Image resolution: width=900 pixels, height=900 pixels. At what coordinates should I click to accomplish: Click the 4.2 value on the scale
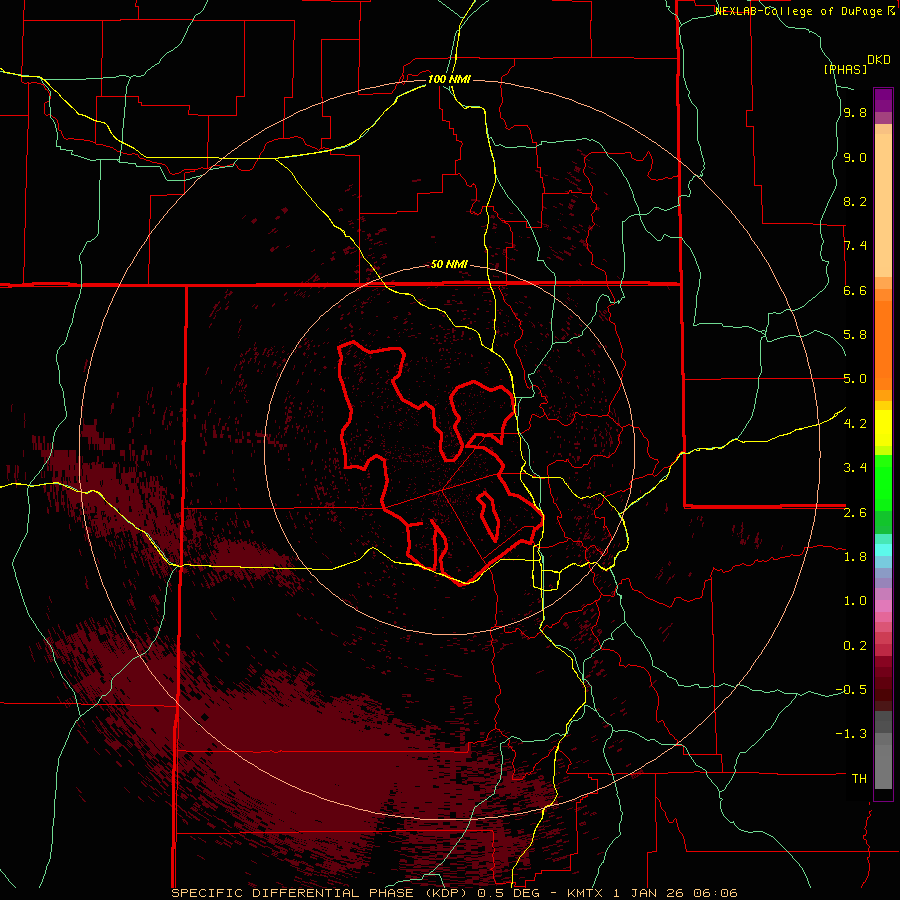pos(855,423)
